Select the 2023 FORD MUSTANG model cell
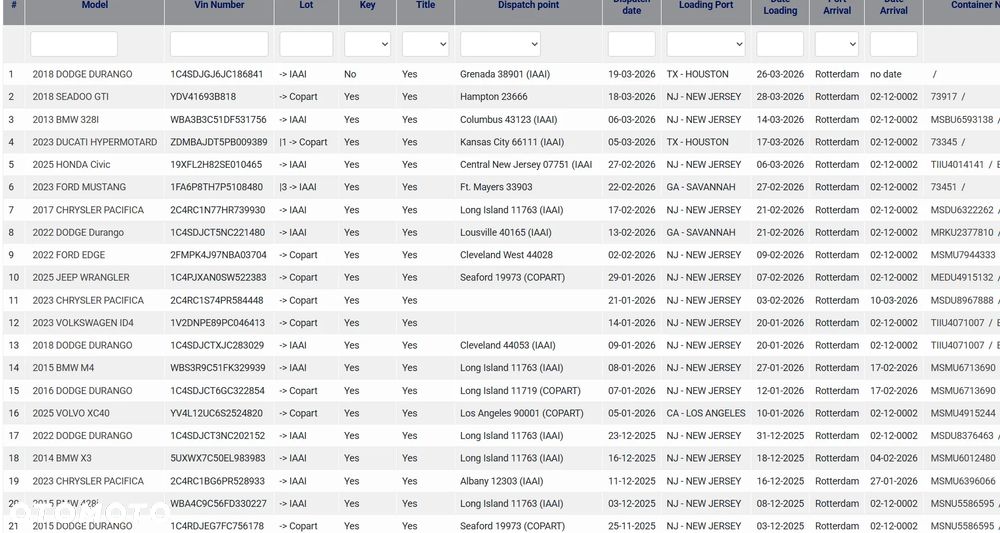 [x=79, y=187]
